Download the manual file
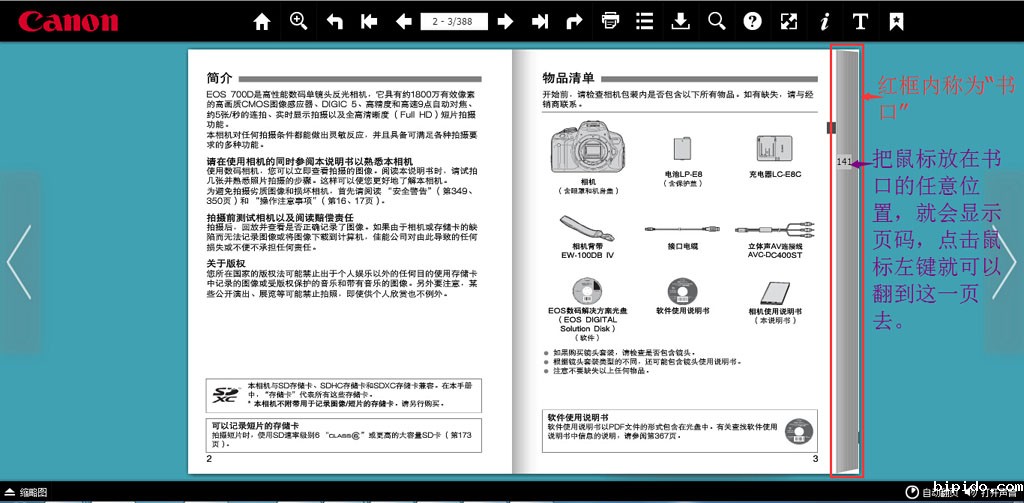This screenshot has width=1024, height=503. click(x=680, y=21)
